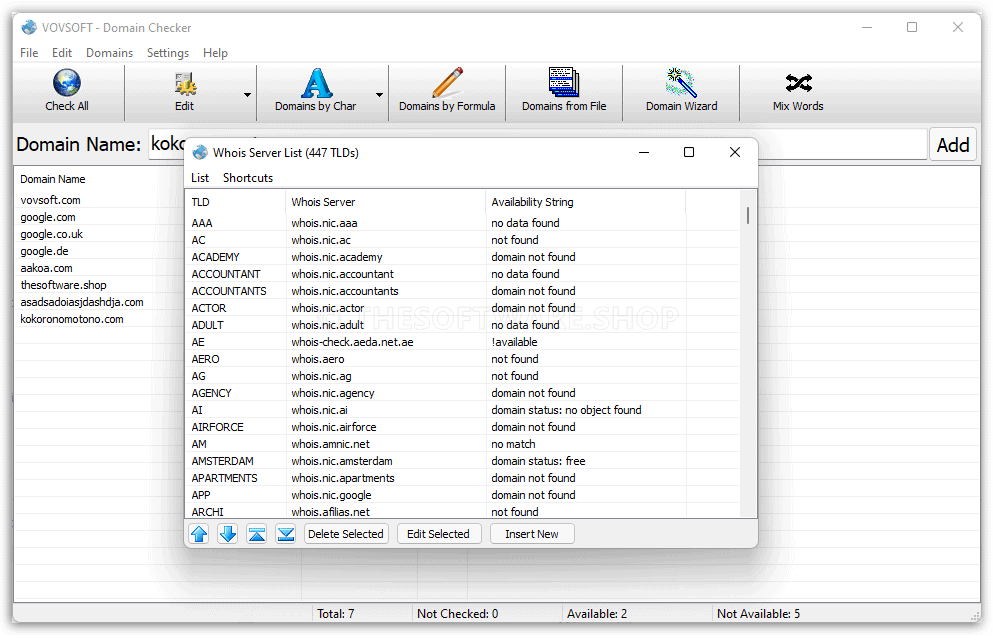The width and height of the screenshot is (994, 635).
Task: Click the Edit Selected button
Action: tap(438, 534)
